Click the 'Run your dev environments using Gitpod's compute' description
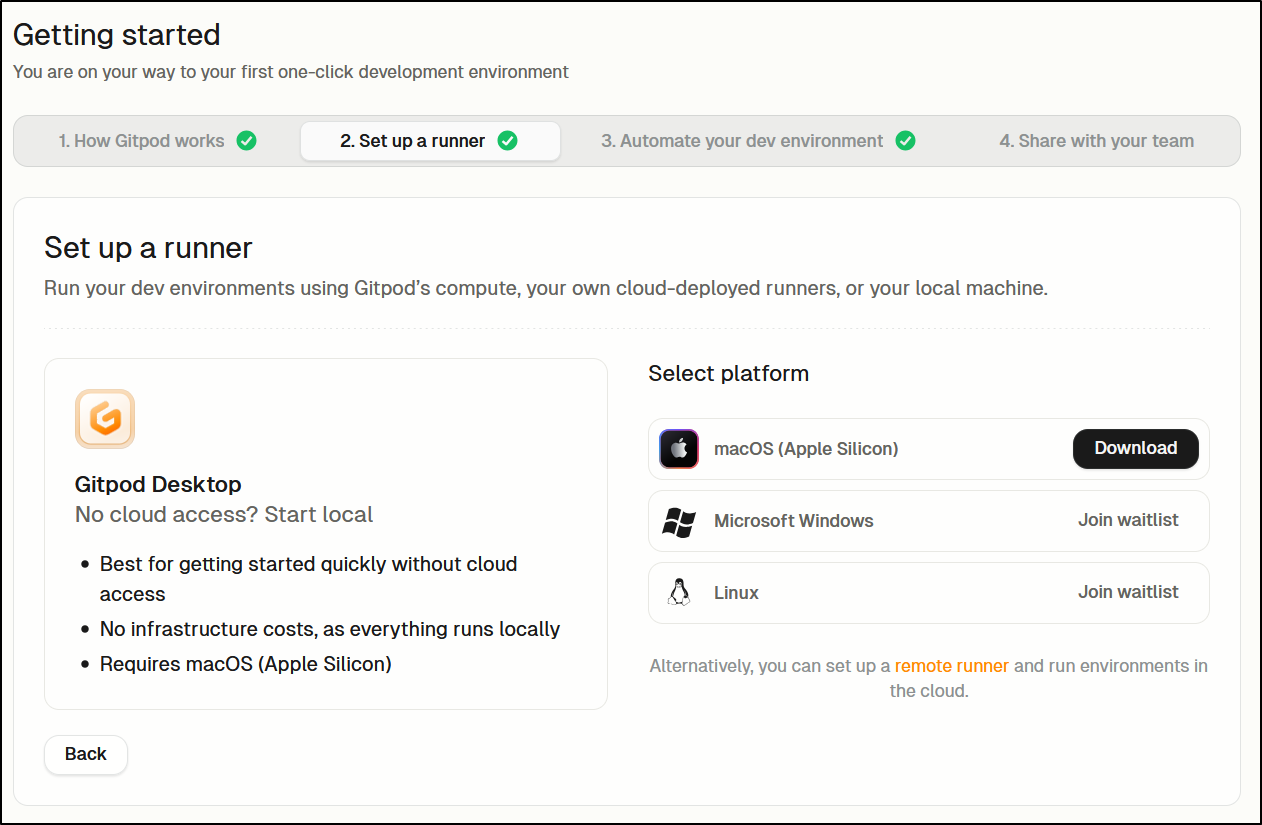The height and width of the screenshot is (825, 1262). pyautogui.click(x=546, y=289)
